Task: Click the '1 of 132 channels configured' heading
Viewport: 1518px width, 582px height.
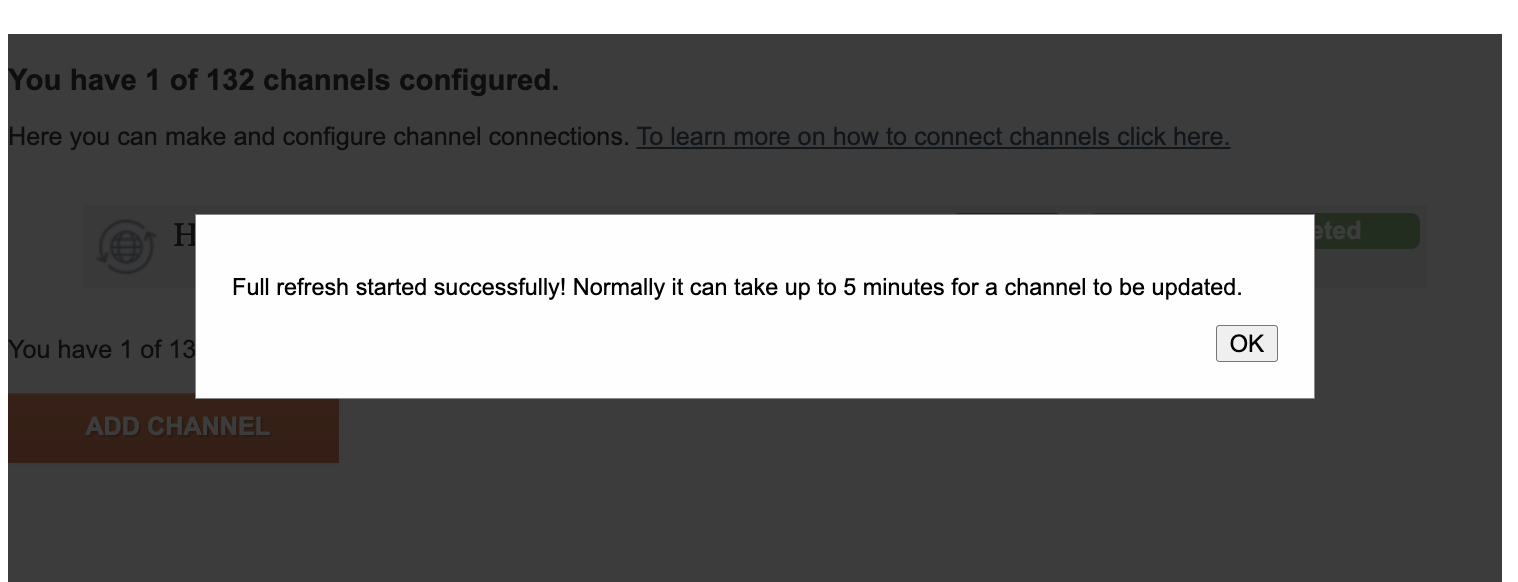Action: [x=283, y=80]
